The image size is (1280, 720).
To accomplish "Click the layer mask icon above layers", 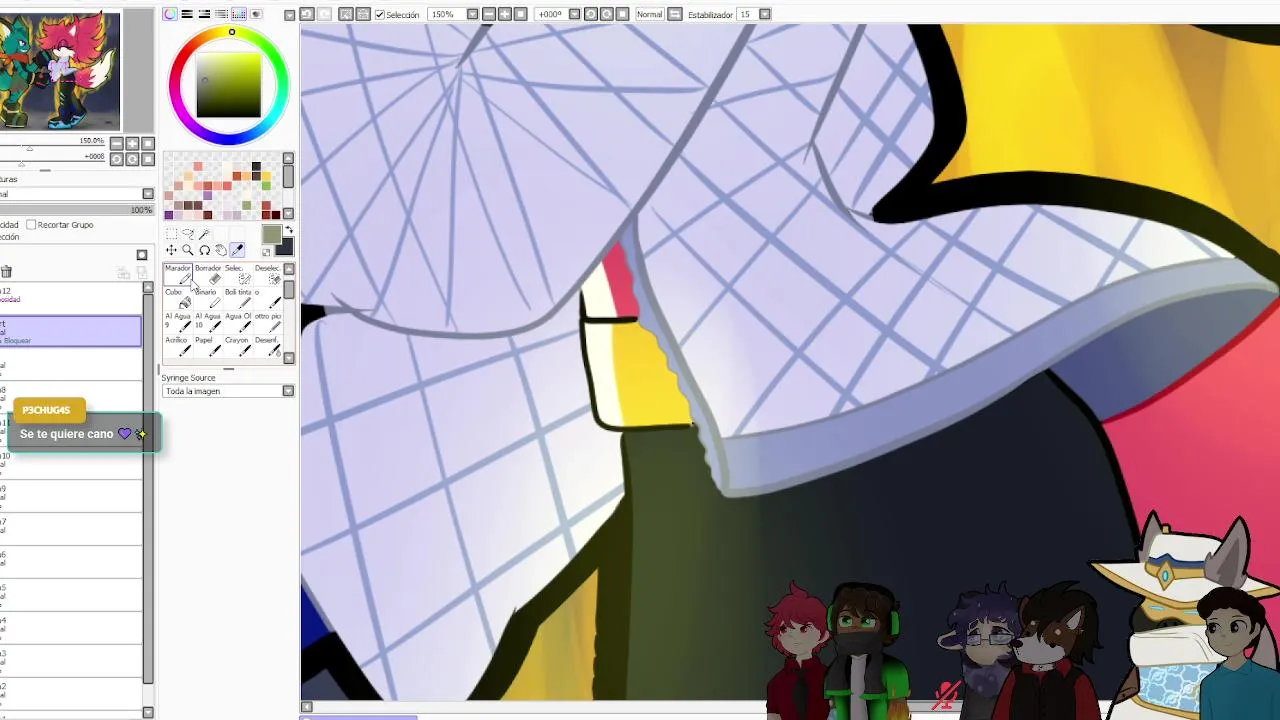I will [x=142, y=255].
